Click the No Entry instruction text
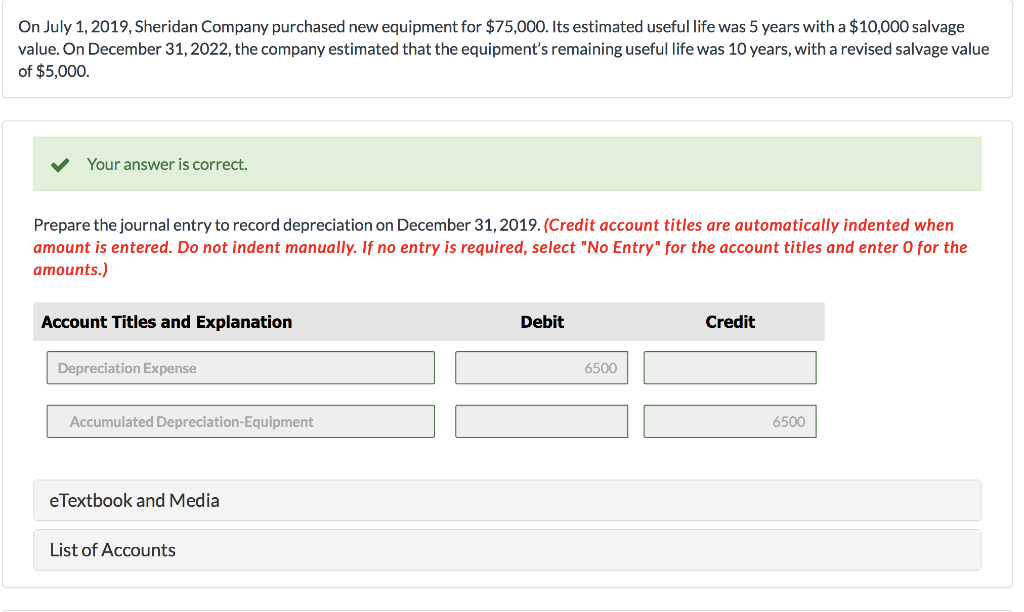Viewport: 1024px width, 612px height. 500,247
